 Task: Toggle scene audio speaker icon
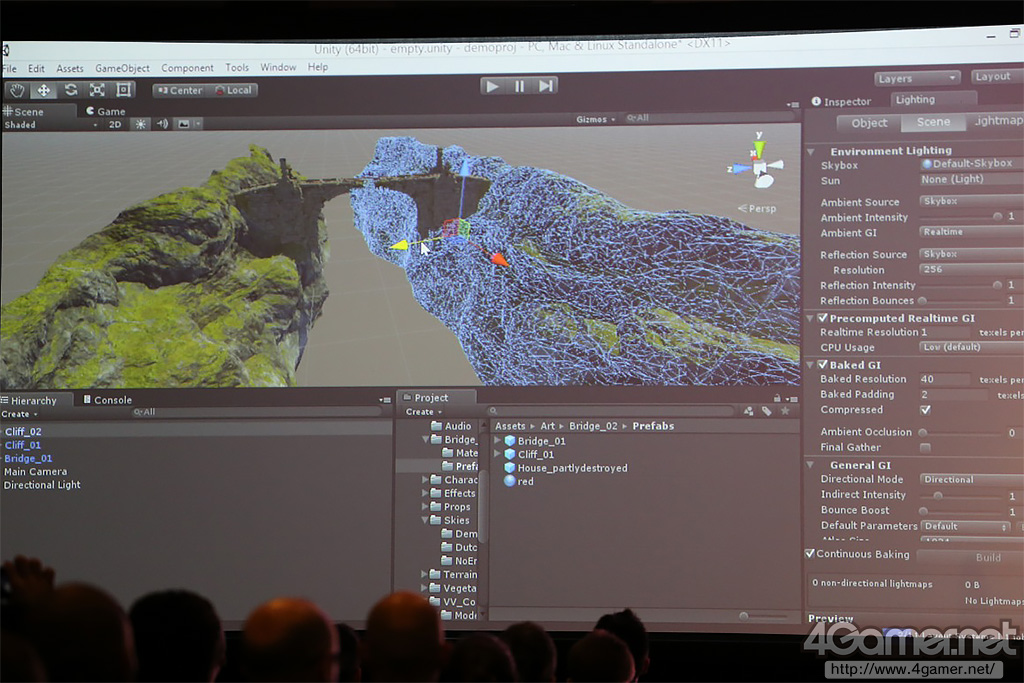click(162, 124)
